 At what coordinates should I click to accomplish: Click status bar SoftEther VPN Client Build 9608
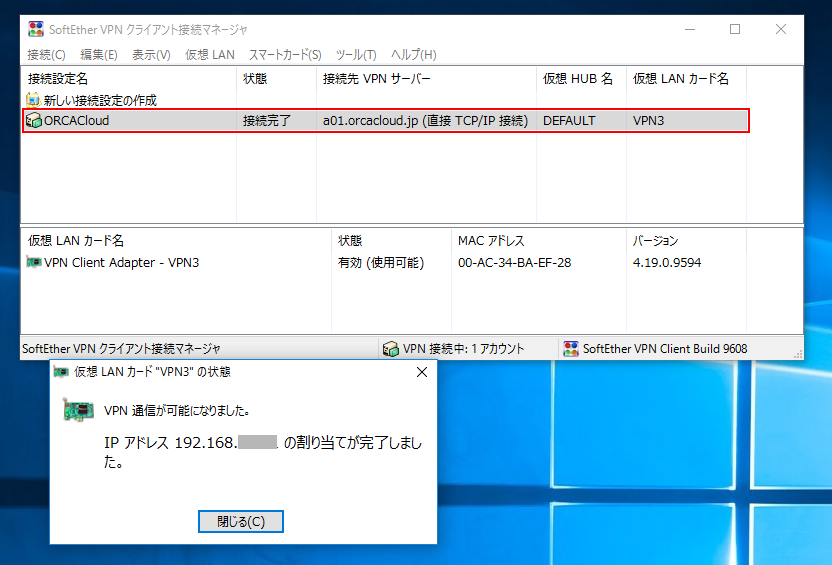tap(665, 349)
